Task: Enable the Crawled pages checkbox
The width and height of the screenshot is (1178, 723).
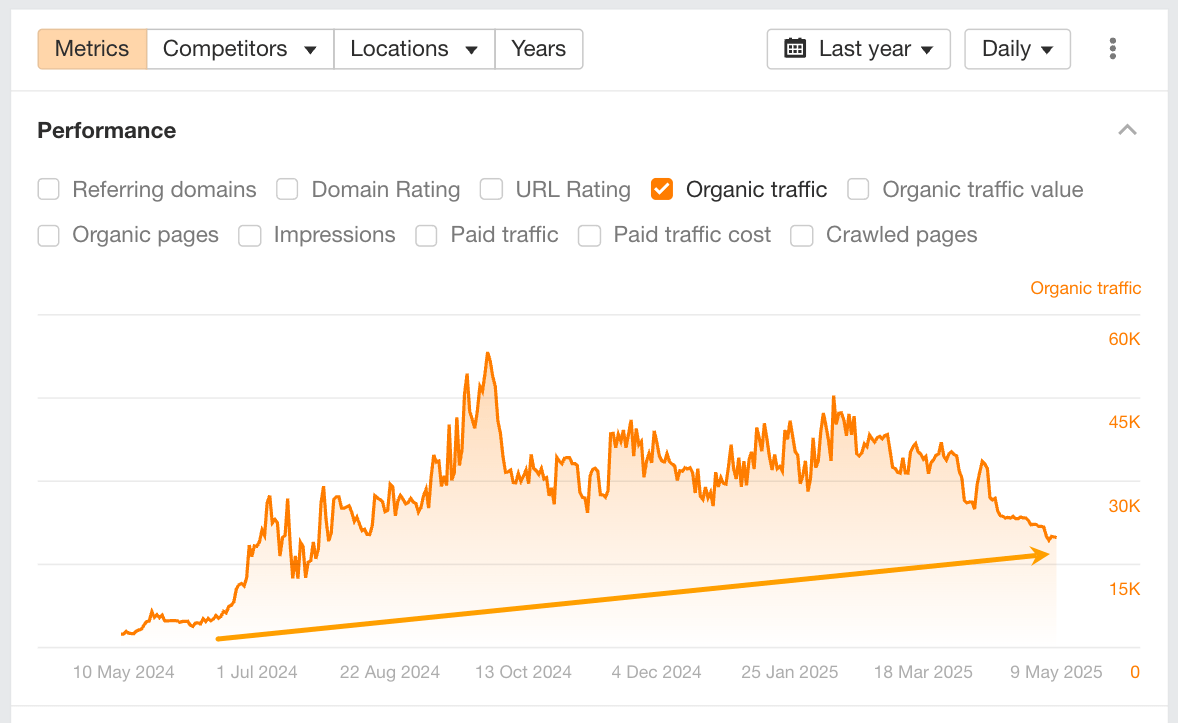Action: 802,235
